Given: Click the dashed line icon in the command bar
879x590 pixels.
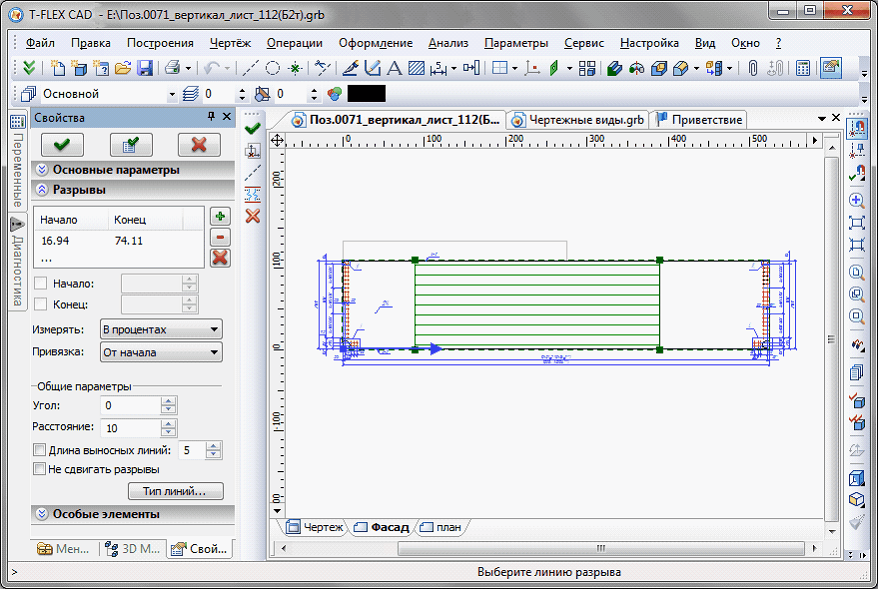Looking at the screenshot, I should [x=253, y=173].
